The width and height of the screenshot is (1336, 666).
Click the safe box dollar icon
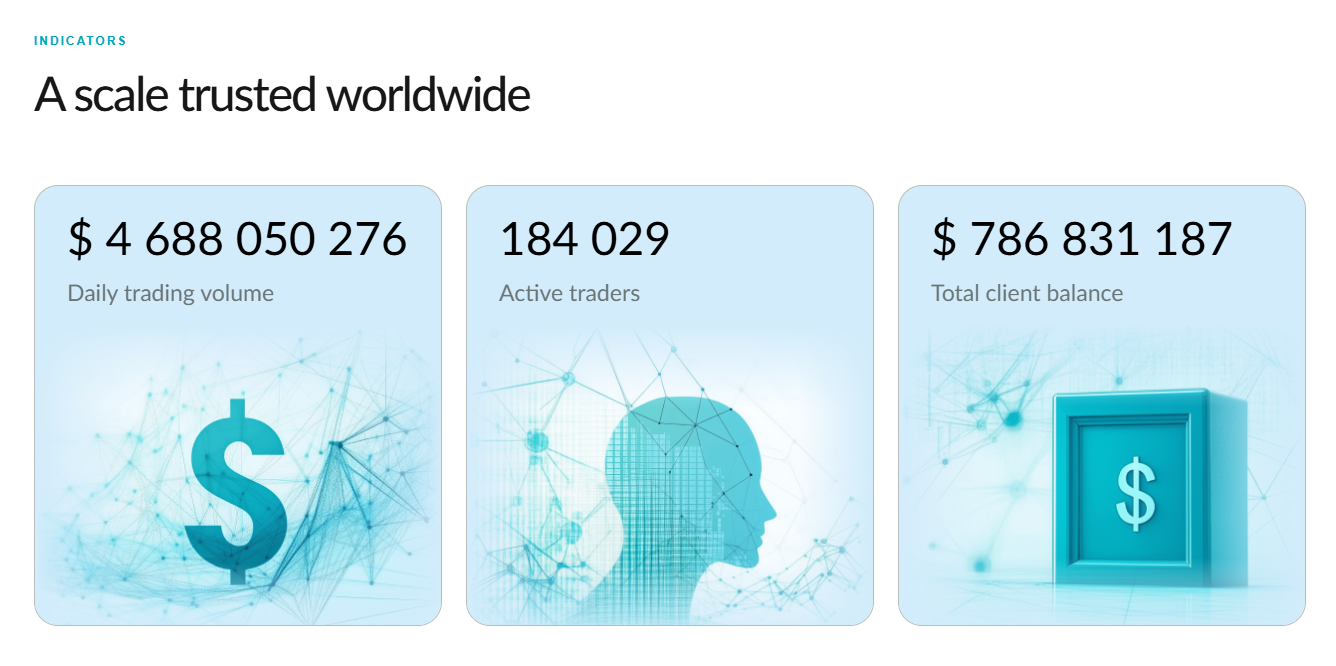click(1136, 493)
